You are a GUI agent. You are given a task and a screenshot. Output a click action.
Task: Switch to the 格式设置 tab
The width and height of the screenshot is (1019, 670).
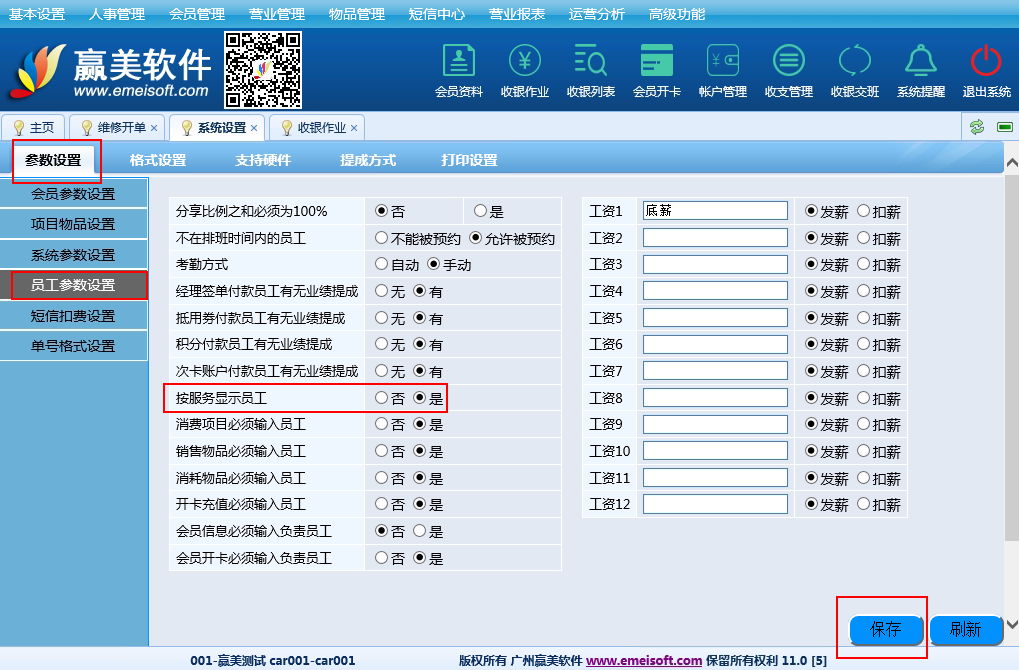pyautogui.click(x=158, y=160)
